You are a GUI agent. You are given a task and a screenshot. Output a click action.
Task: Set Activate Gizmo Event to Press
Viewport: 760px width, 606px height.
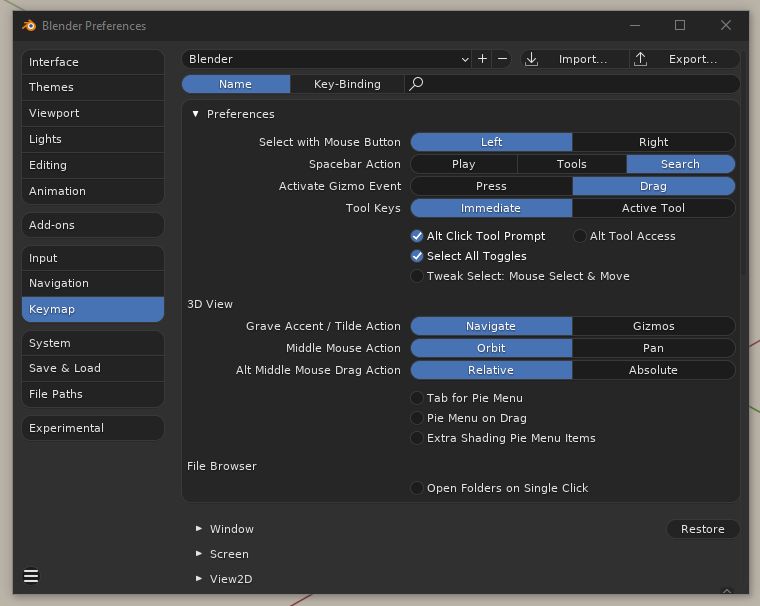pyautogui.click(x=491, y=186)
